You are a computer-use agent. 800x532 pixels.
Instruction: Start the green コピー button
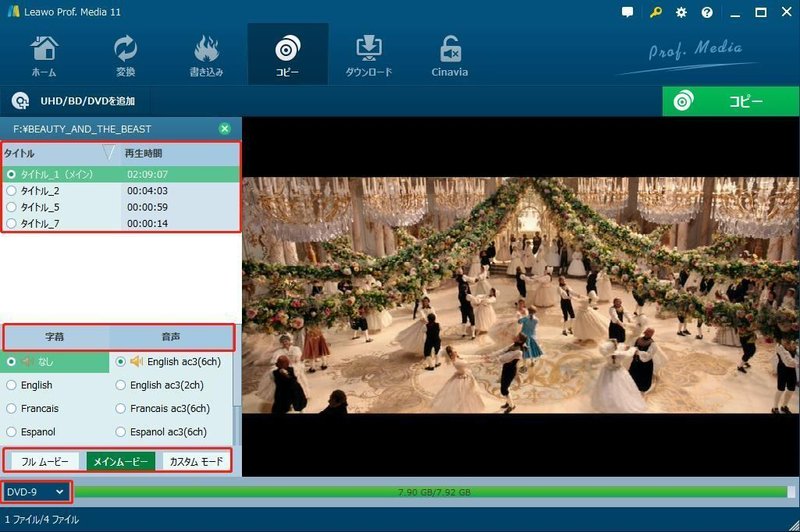click(x=731, y=101)
